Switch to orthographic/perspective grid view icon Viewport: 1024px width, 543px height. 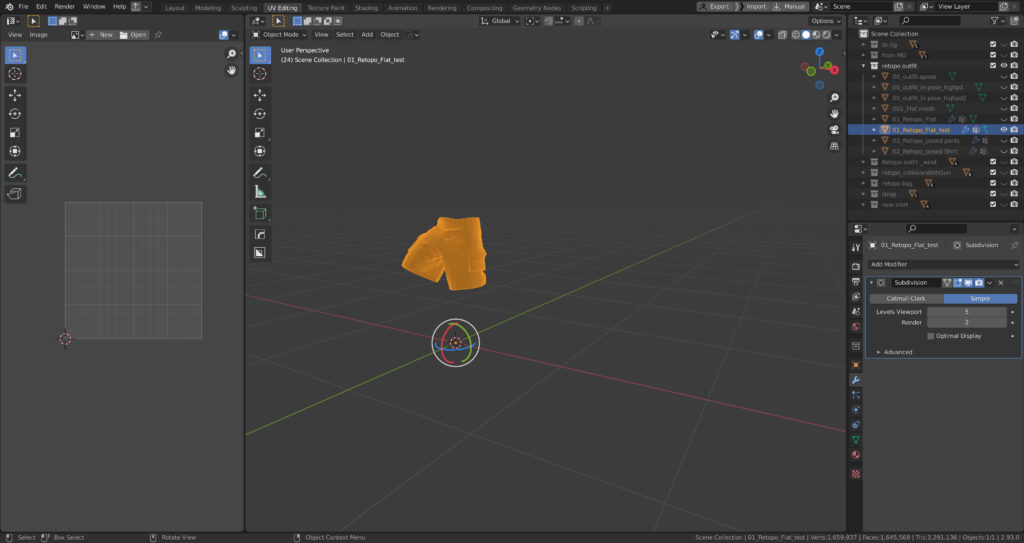coord(834,146)
